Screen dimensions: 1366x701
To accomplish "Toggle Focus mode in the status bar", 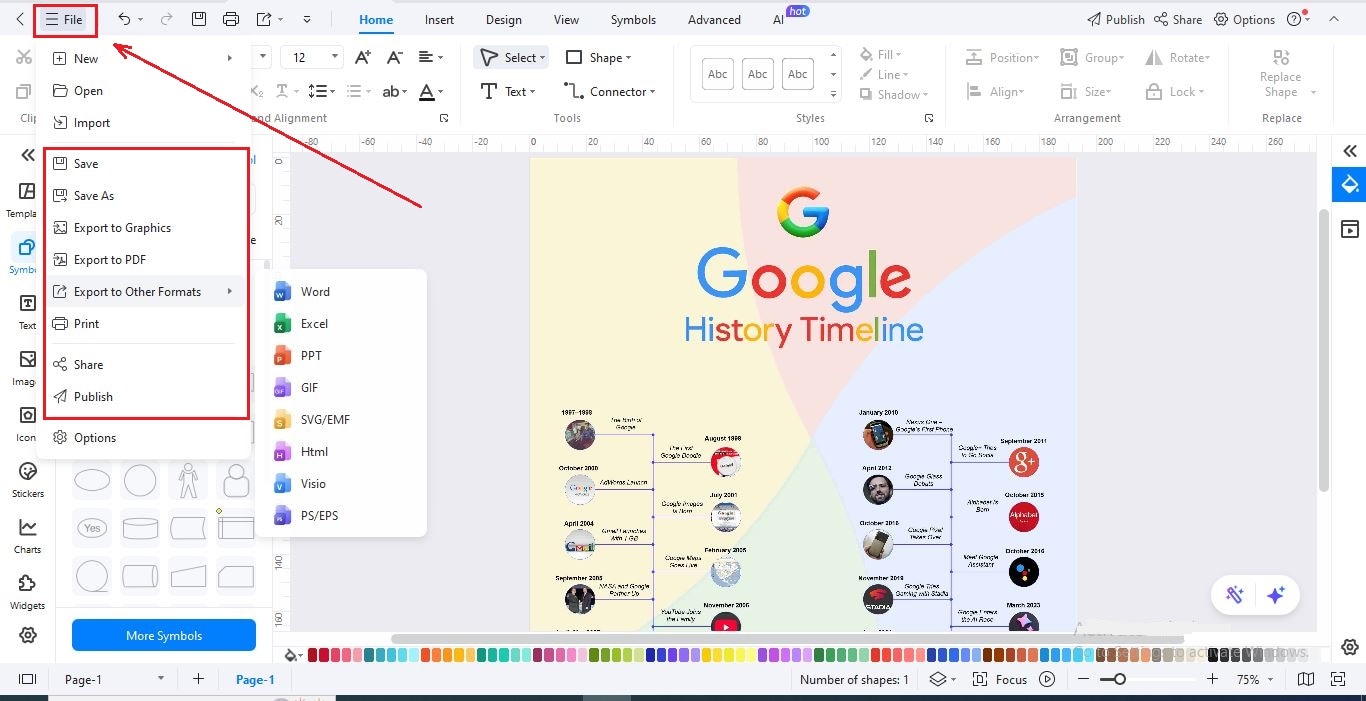I will 1000,679.
